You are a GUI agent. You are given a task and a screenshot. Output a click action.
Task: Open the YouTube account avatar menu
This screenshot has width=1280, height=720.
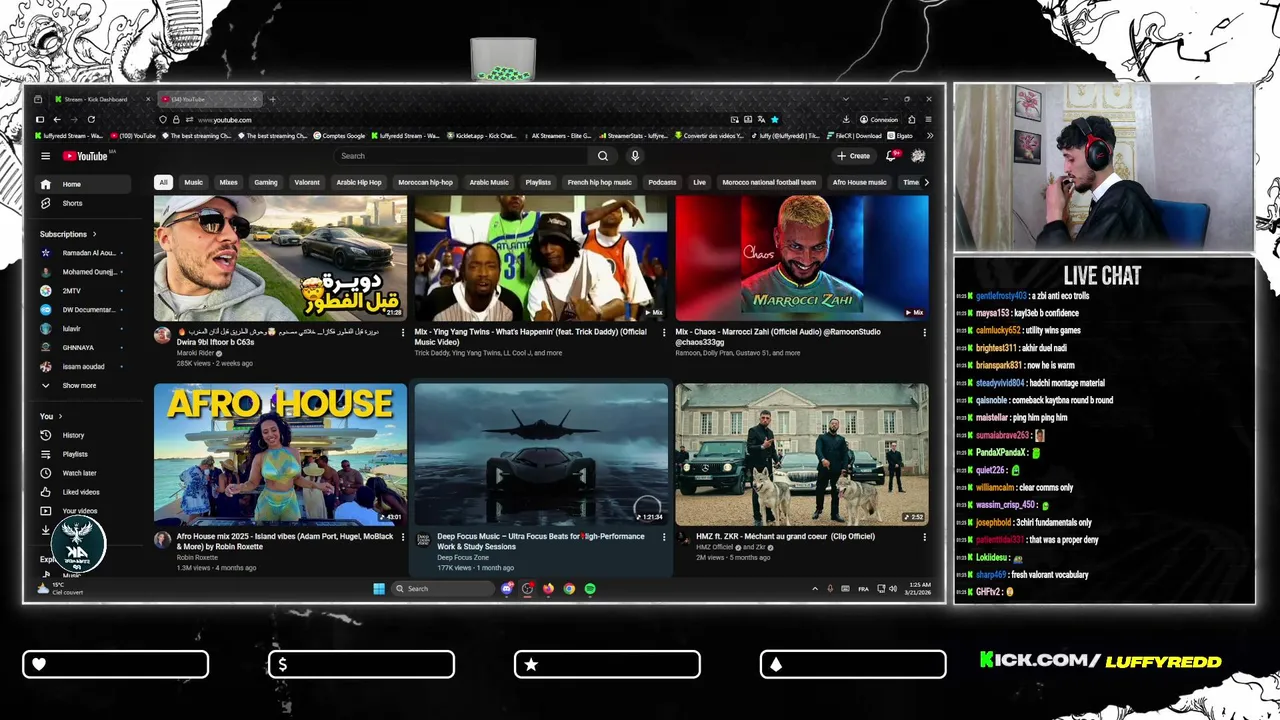[918, 156]
